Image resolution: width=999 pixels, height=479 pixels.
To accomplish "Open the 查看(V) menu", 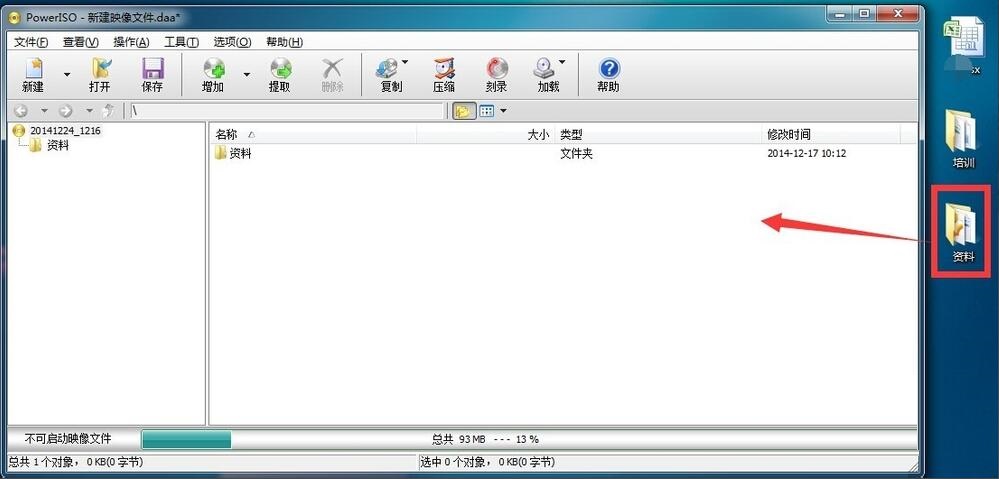I will pos(81,42).
